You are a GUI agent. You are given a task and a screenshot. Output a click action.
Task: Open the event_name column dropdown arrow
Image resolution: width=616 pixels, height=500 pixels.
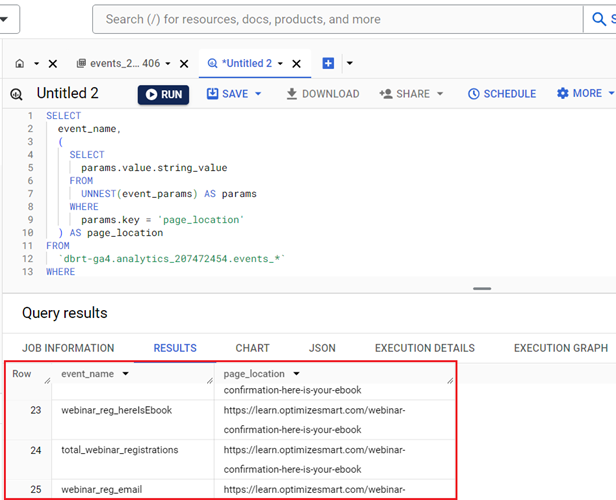125,374
